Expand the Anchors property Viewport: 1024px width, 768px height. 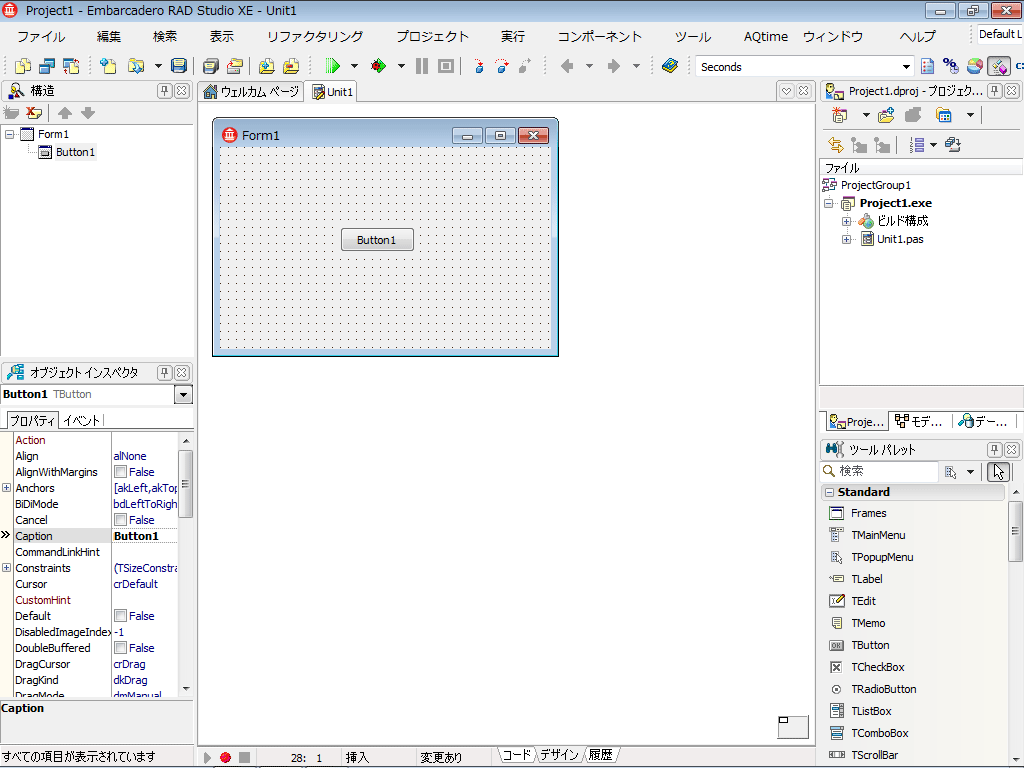point(7,488)
